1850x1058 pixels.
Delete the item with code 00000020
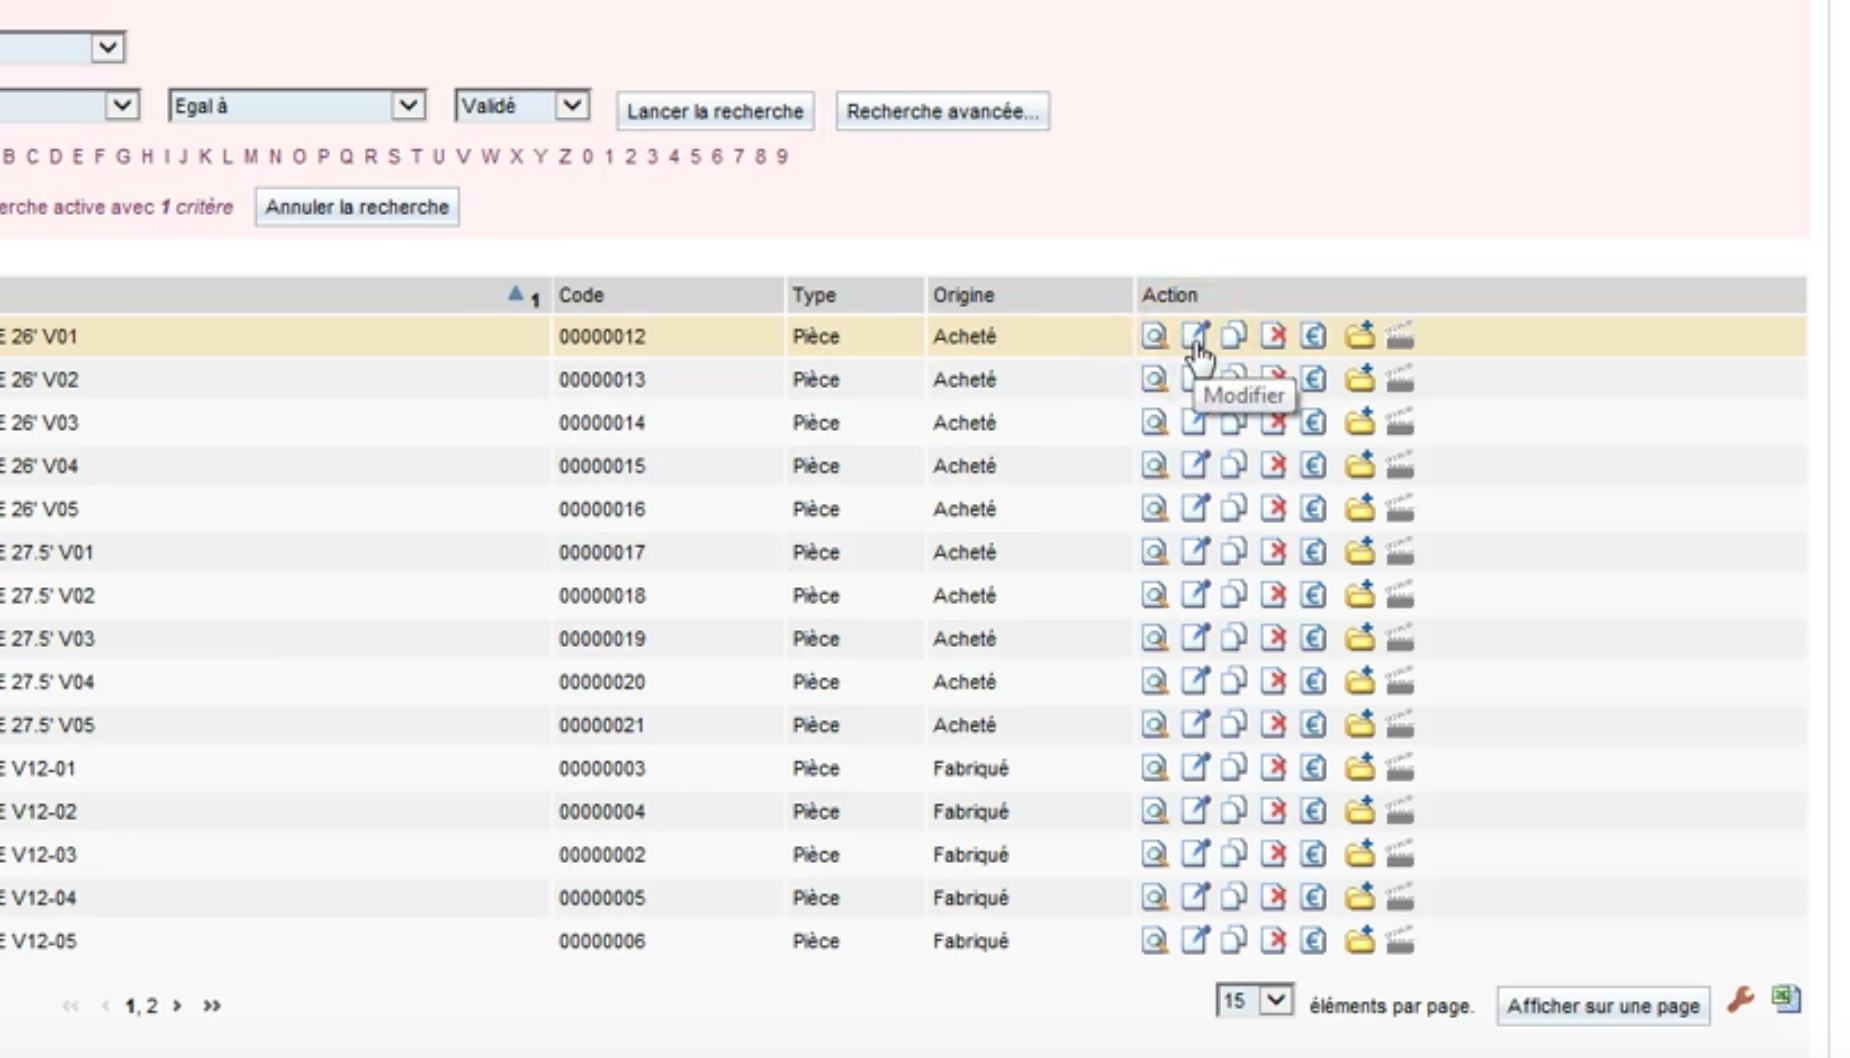[x=1273, y=681]
